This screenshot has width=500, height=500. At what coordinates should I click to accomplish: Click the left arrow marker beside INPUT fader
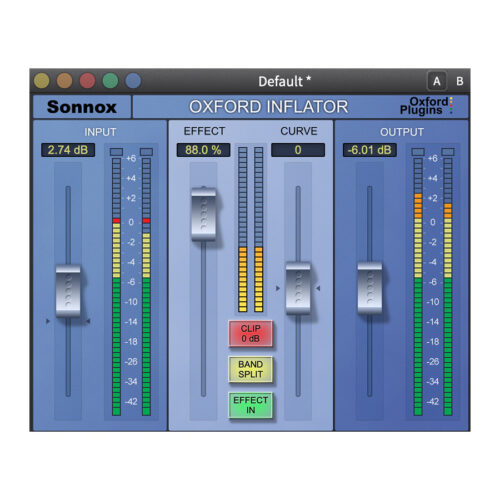[x=48, y=321]
